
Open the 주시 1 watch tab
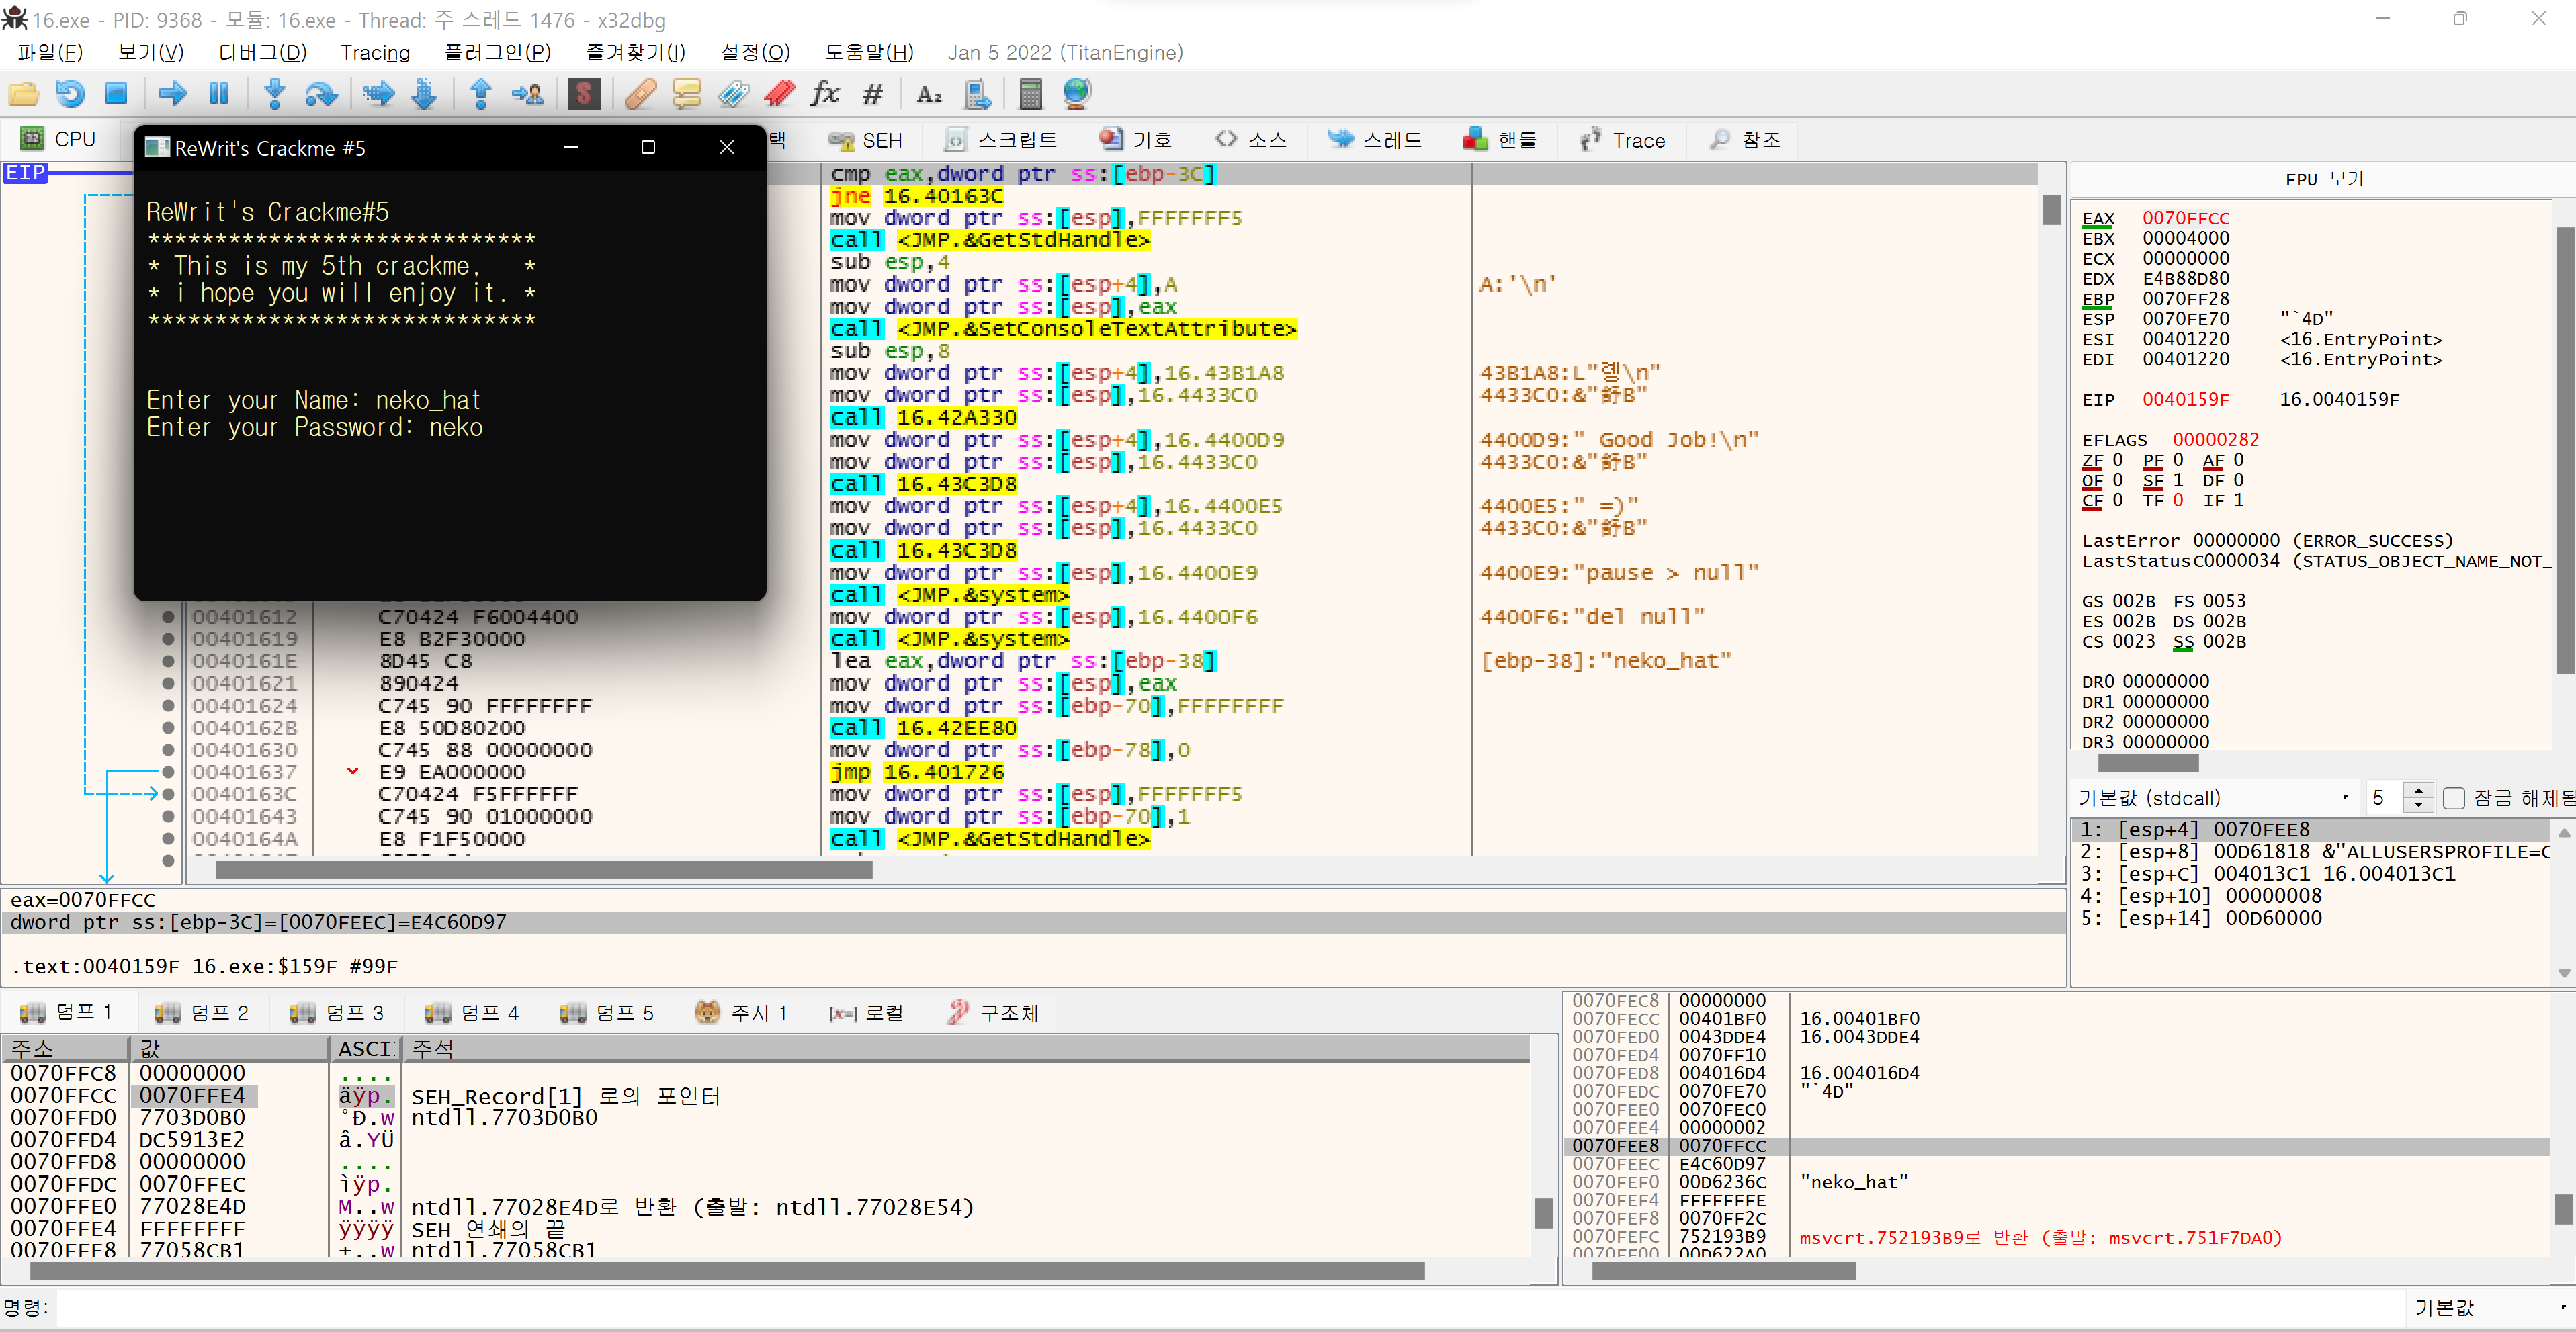coord(741,1013)
